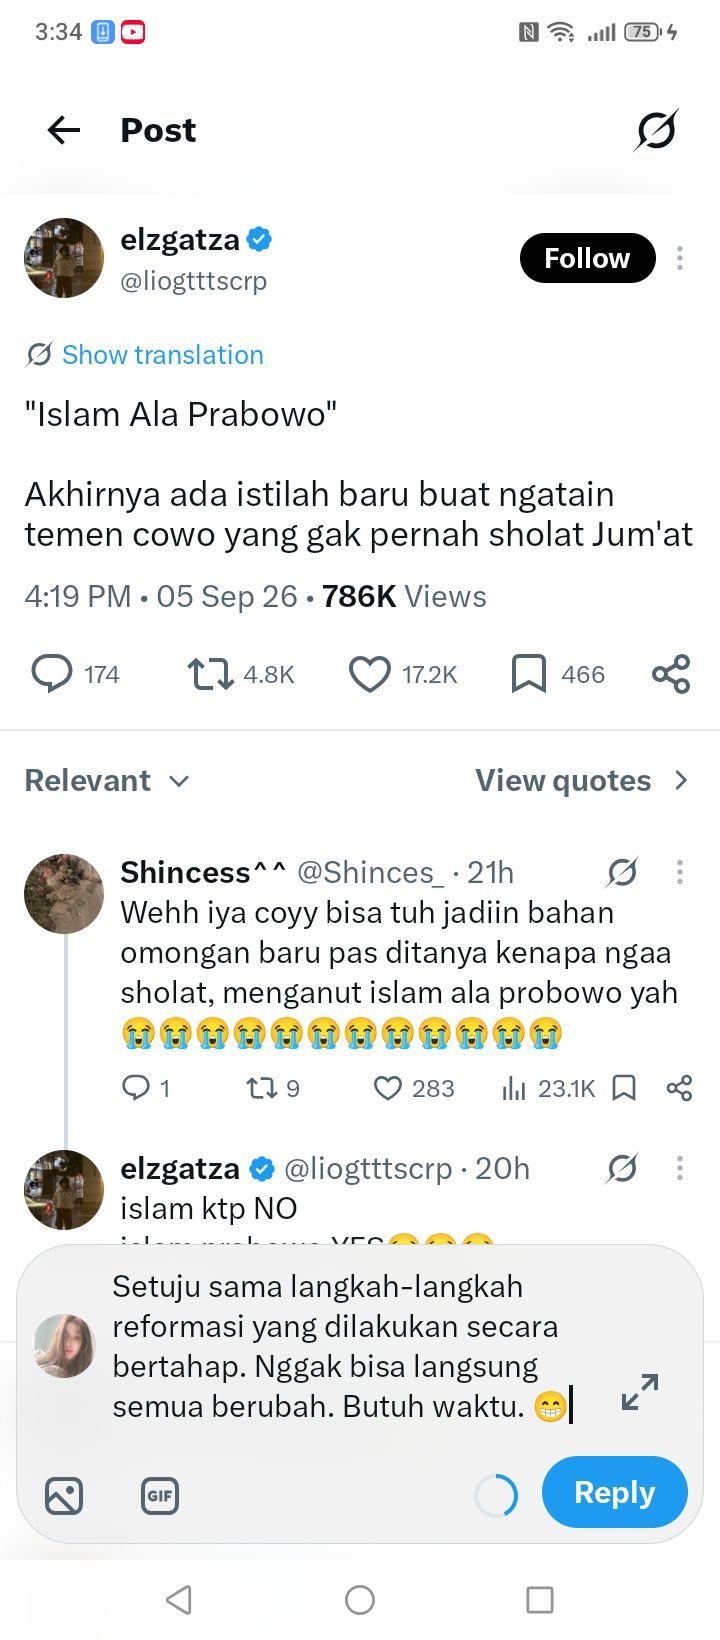Screen dimensions: 720x1640
Task: Follow the elzgatza account
Action: 587,258
